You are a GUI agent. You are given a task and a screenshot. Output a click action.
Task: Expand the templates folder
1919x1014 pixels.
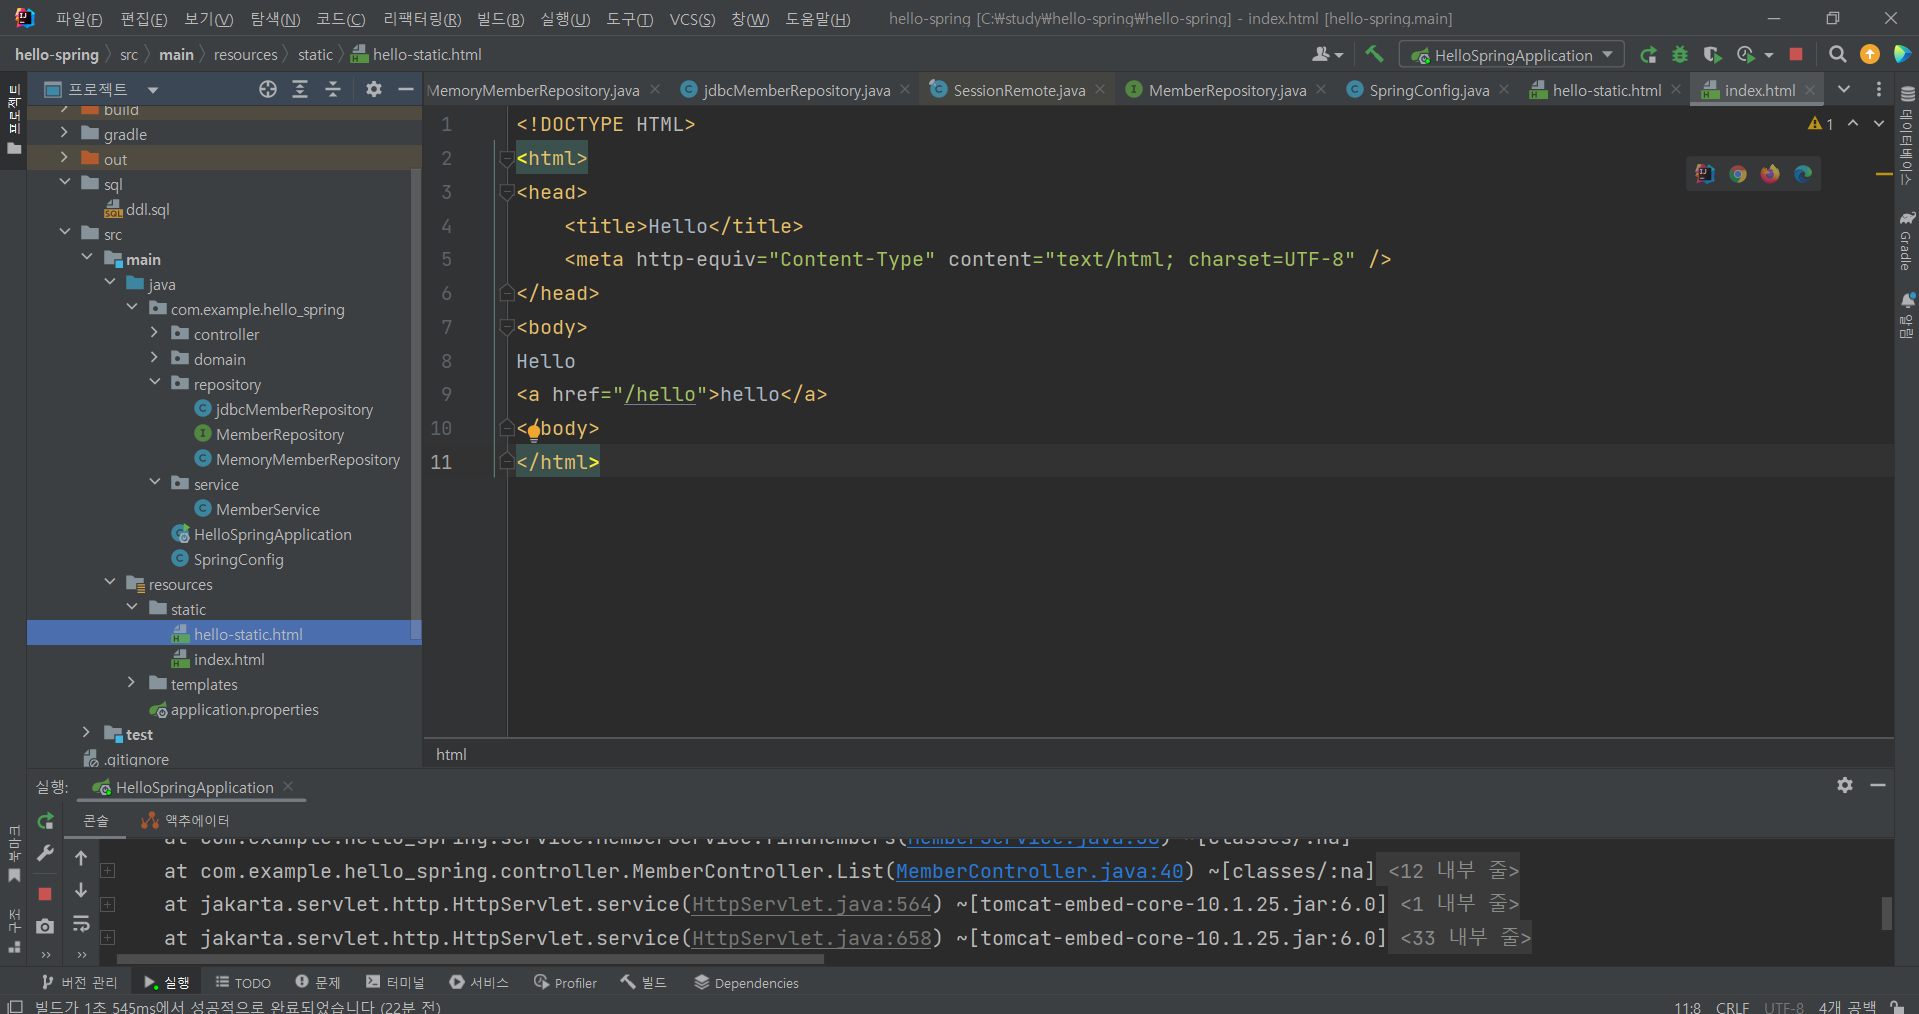point(131,683)
